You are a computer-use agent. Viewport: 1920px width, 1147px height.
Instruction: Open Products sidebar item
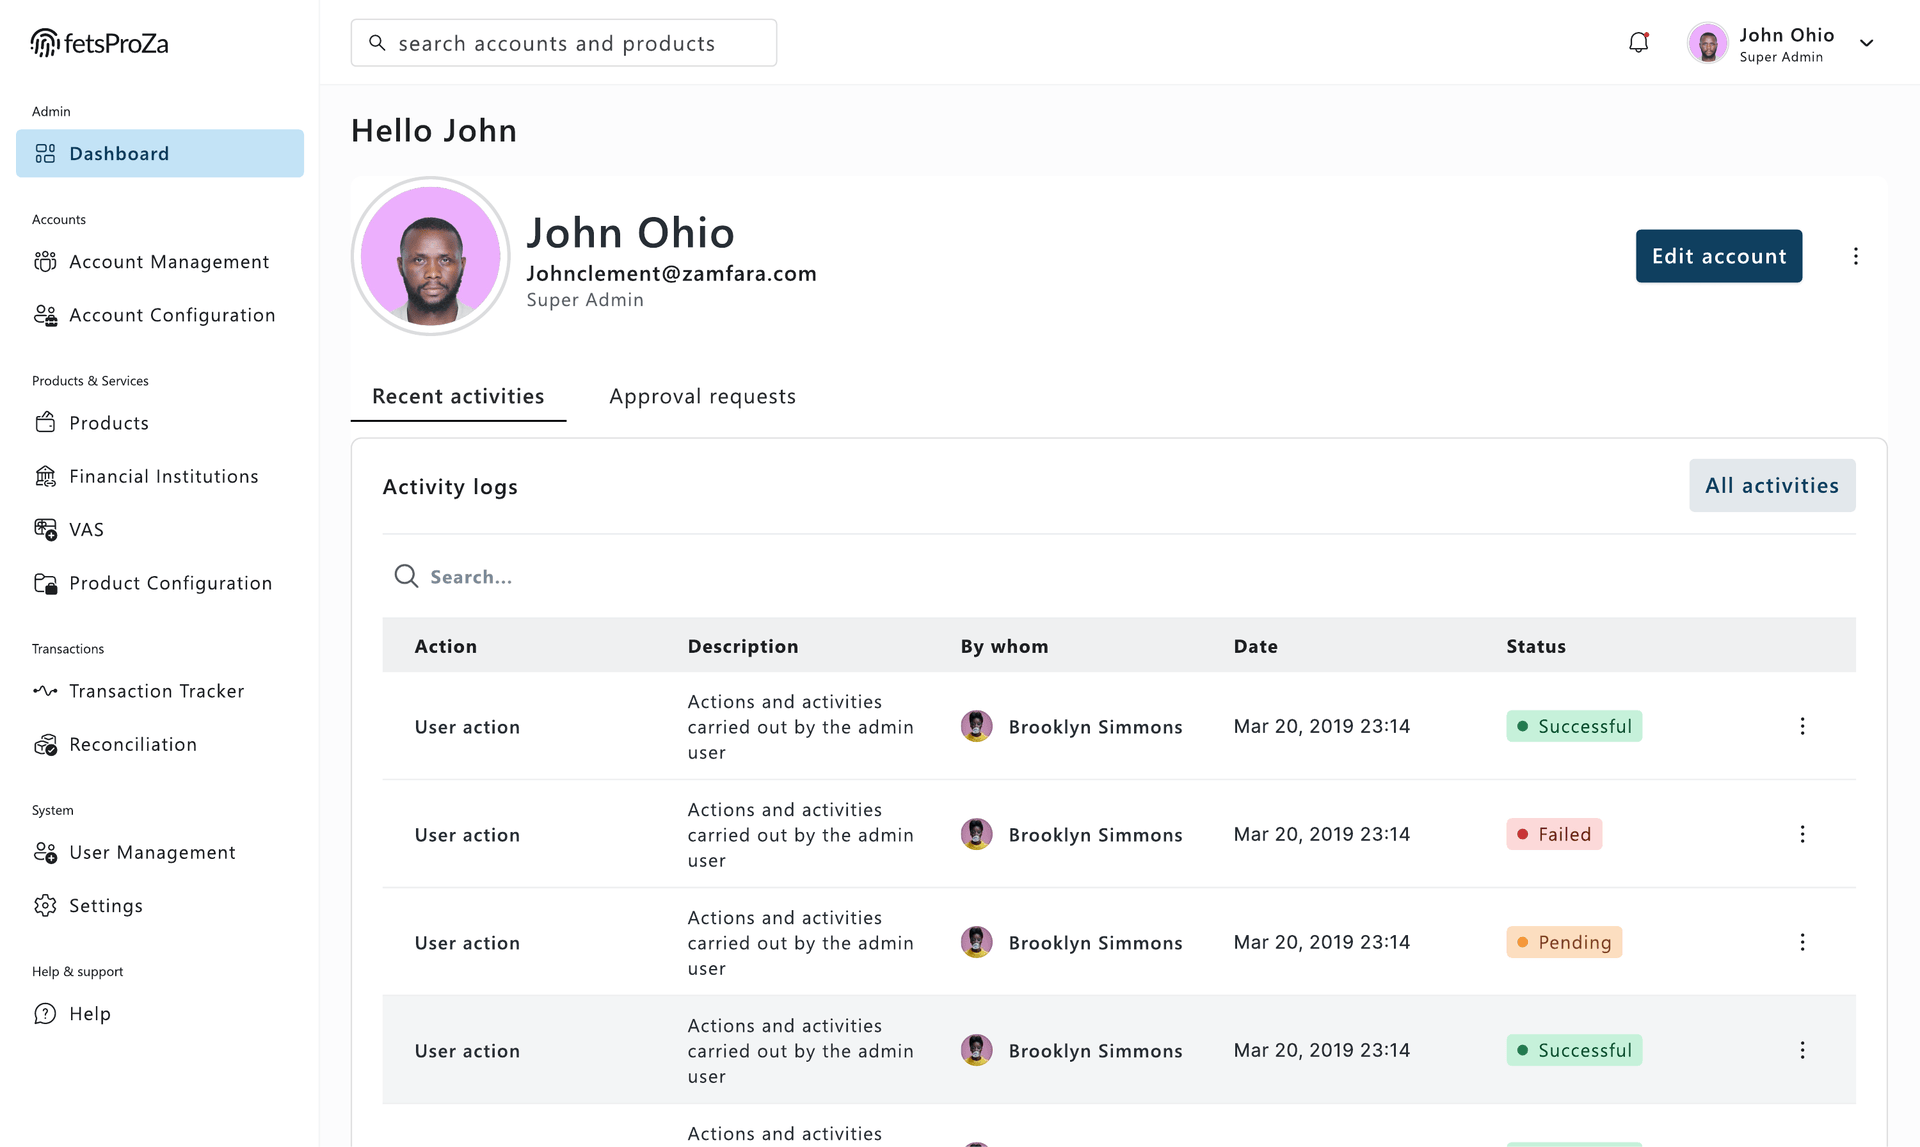(x=160, y=422)
